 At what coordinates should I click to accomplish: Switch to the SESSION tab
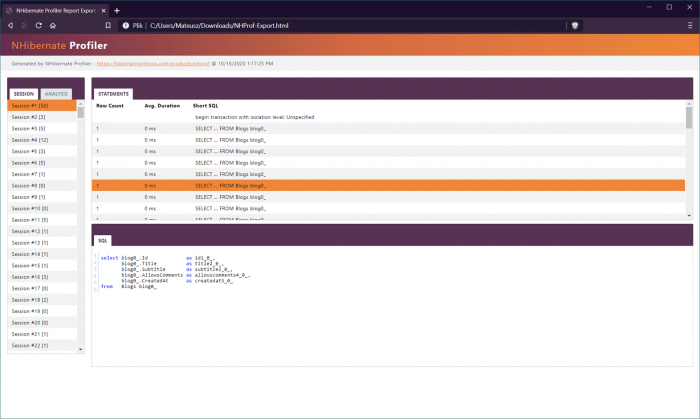24,94
